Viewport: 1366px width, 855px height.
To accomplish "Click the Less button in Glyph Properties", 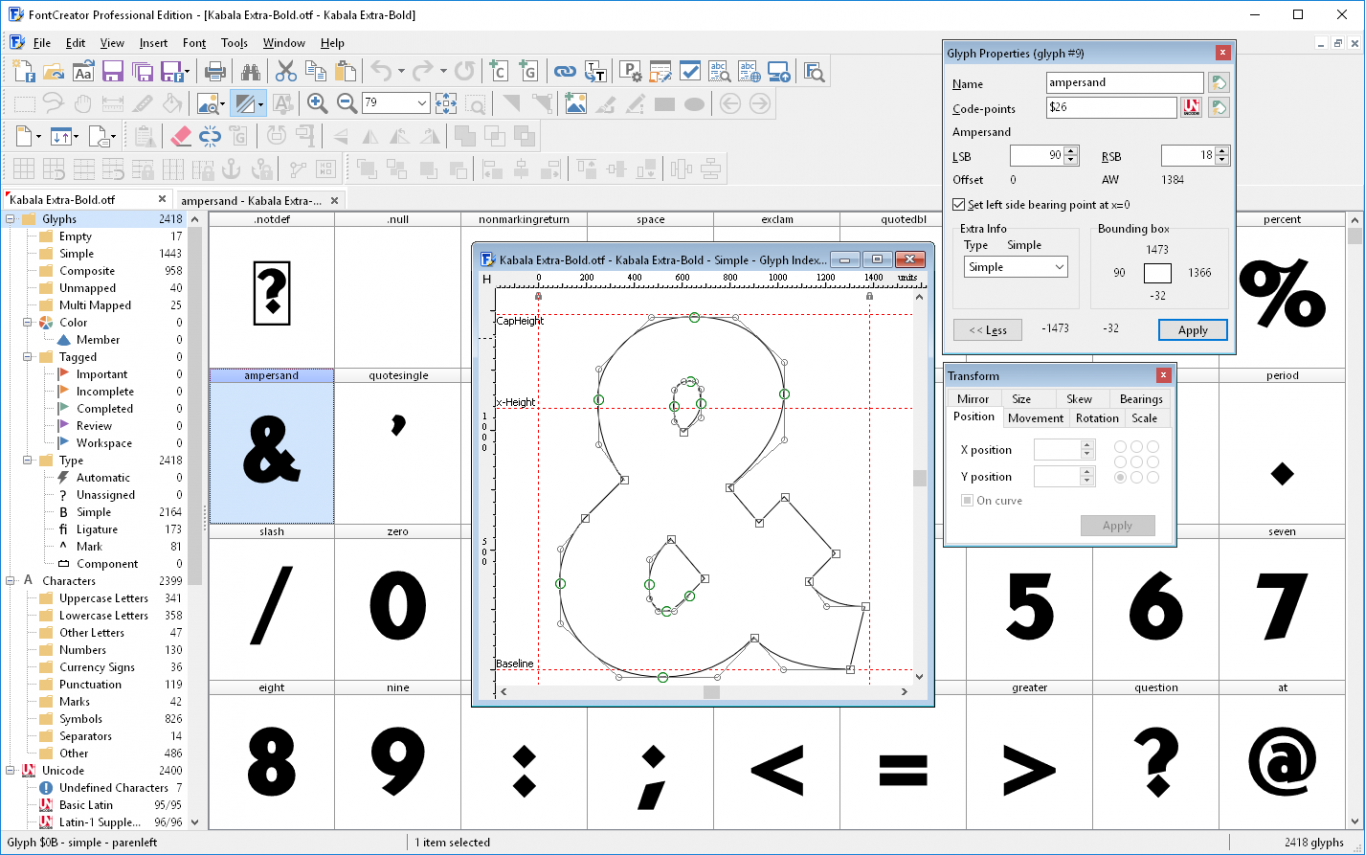I will (987, 330).
